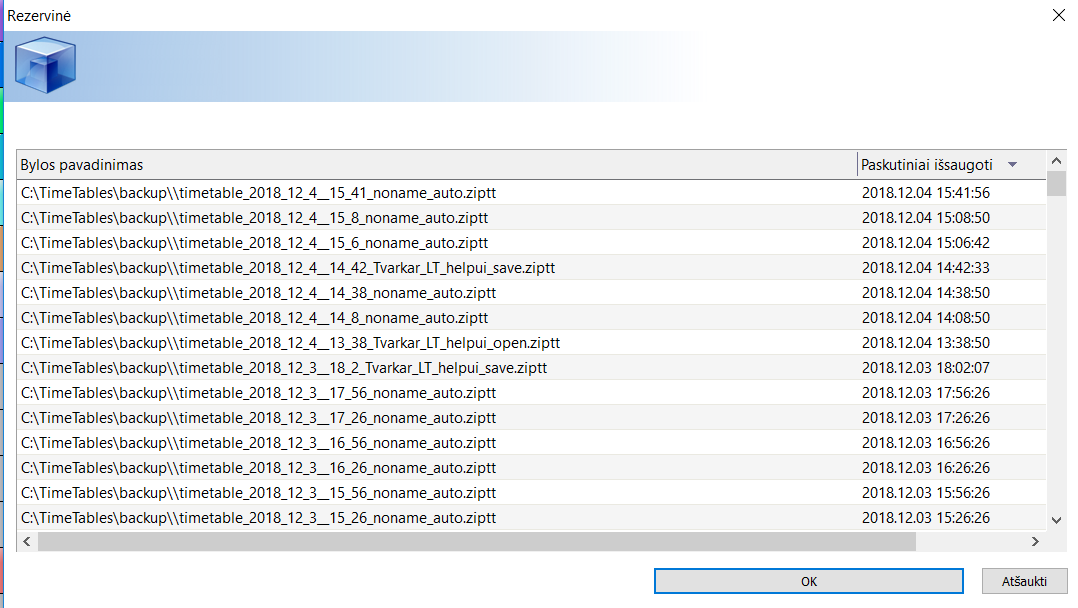1078x608 pixels.
Task: Click the sort arrow in Paskutiniai išsaugoti header
Action: point(1012,165)
